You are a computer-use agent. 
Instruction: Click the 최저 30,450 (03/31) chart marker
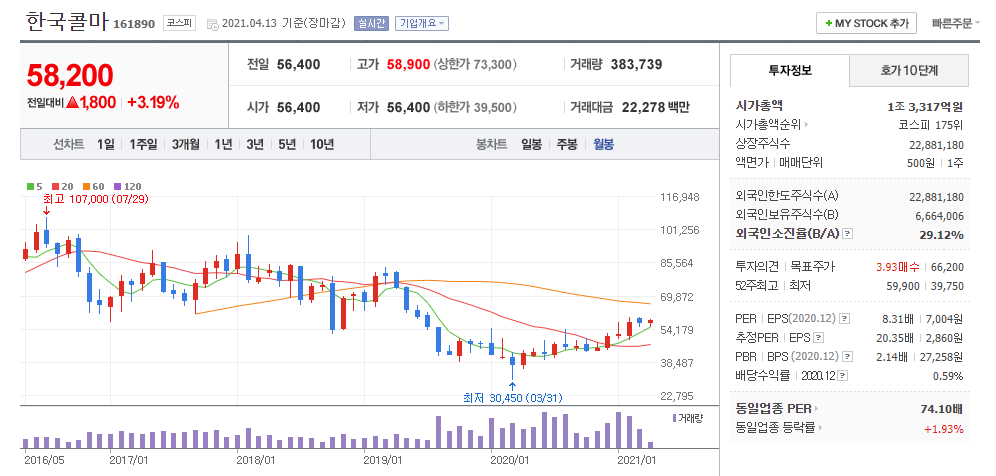[513, 398]
